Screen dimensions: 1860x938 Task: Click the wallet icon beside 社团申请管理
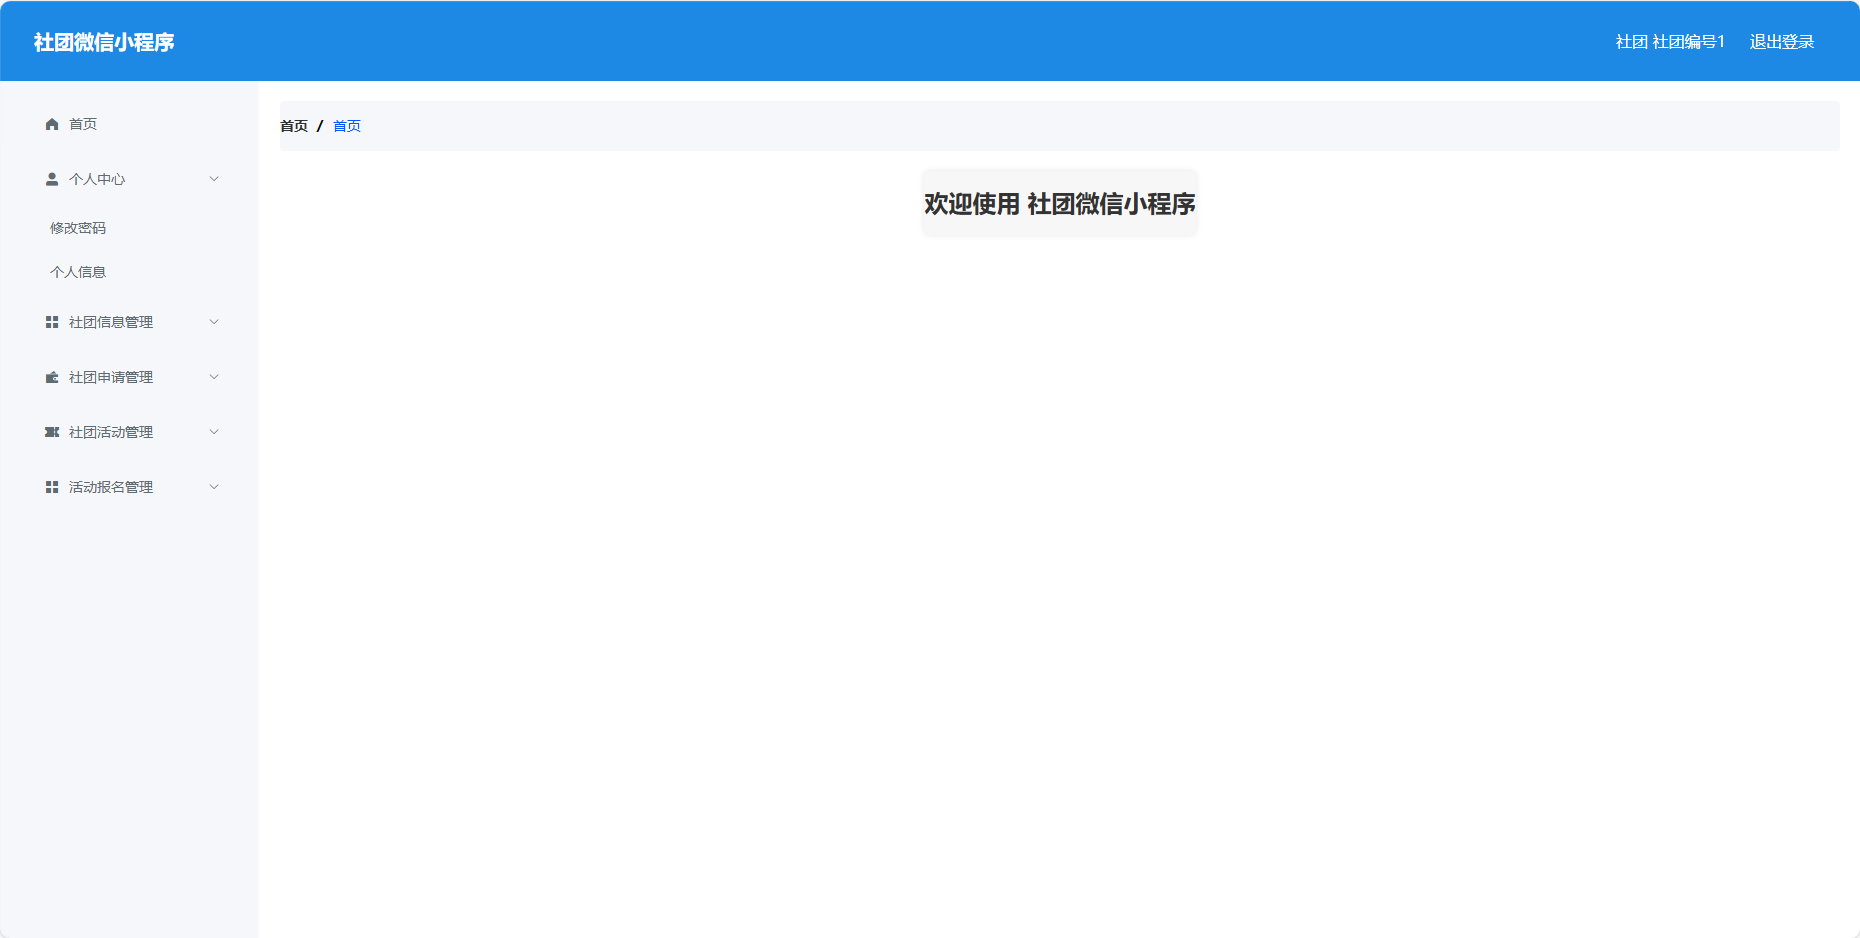click(52, 377)
